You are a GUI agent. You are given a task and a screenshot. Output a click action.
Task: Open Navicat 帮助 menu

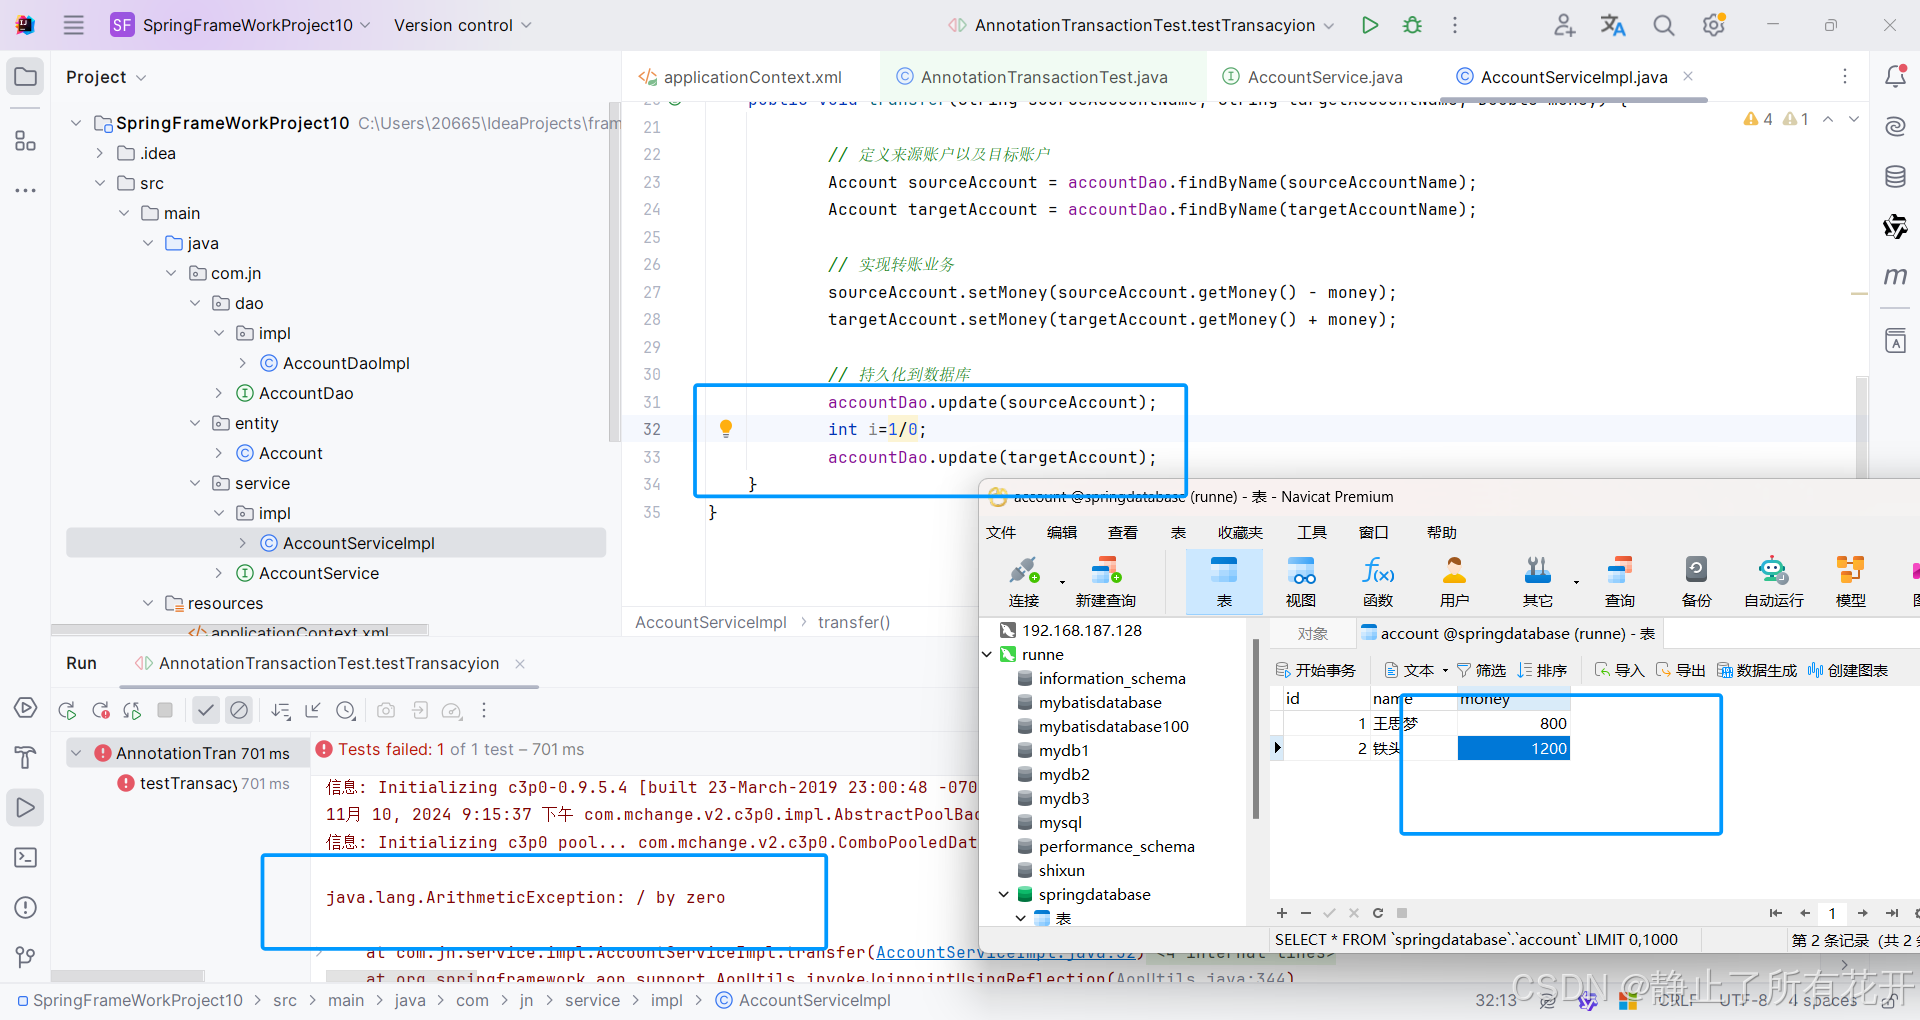pos(1441,532)
